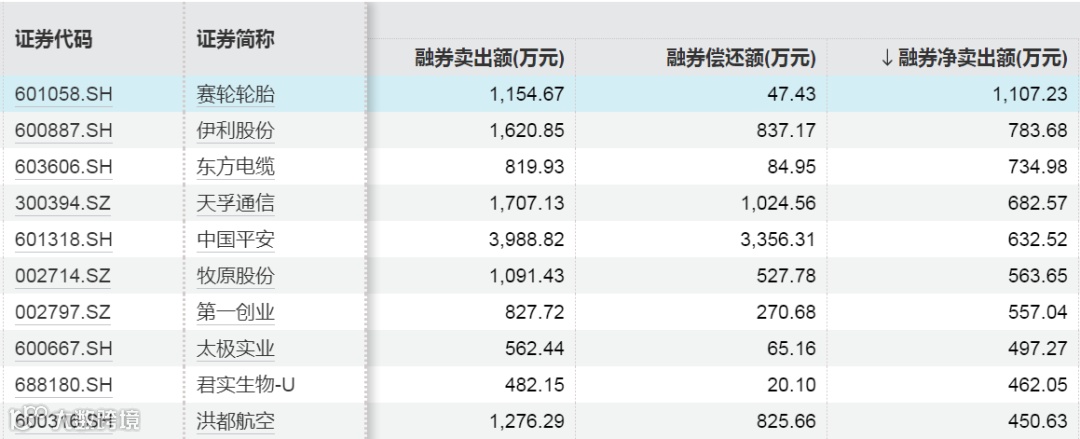Open stock code 601318.SH link
1080x439 pixels.
[63, 240]
